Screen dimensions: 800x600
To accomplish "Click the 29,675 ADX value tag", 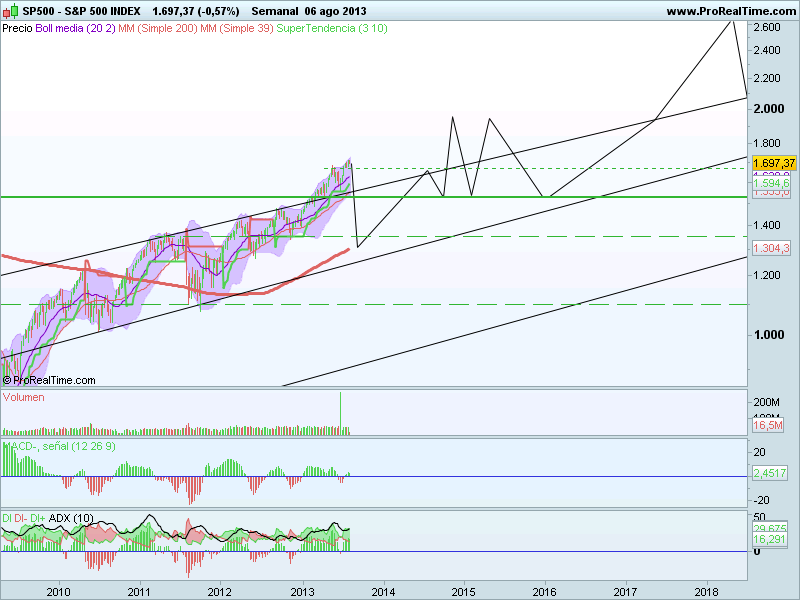I will 769,528.
